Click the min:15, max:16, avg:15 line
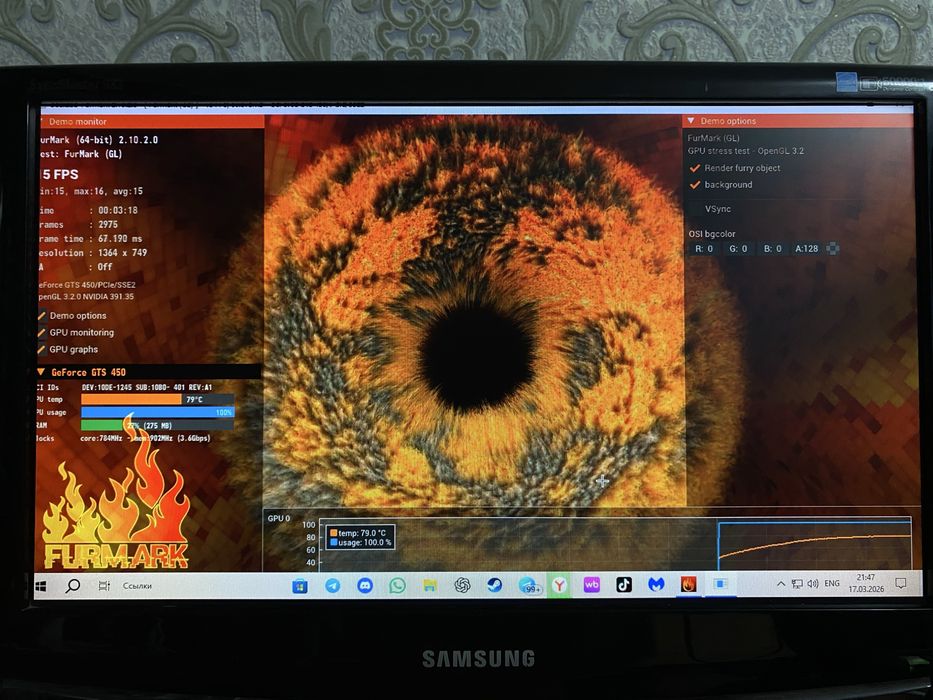This screenshot has width=933, height=700. tap(91, 192)
